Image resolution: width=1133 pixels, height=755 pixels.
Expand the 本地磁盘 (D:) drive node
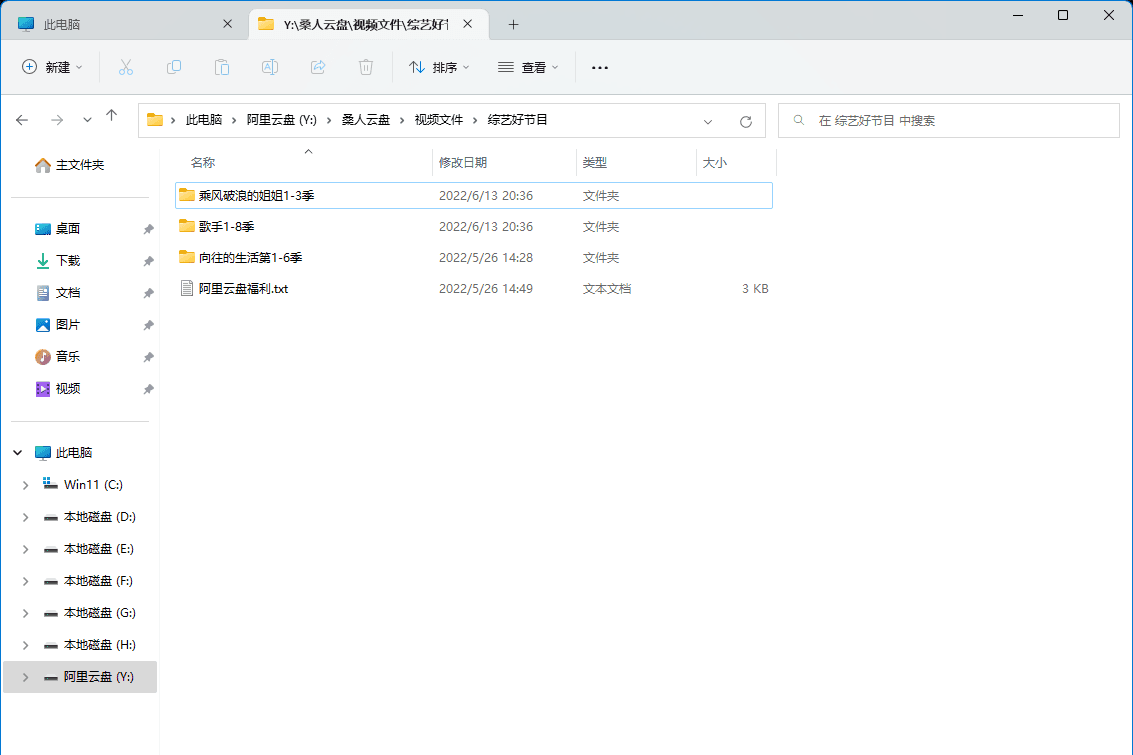[25, 517]
